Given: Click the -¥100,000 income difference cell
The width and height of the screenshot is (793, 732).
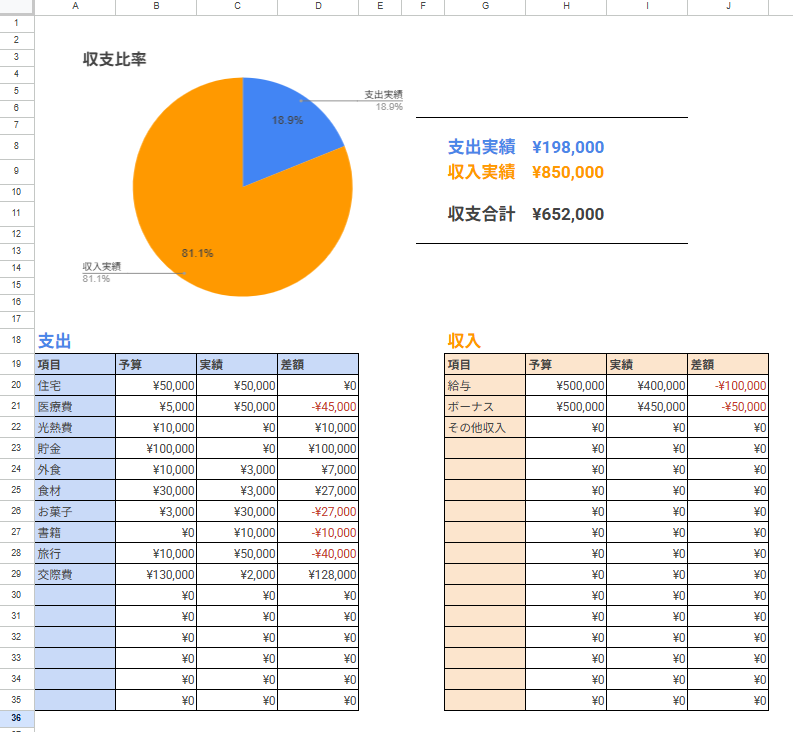Looking at the screenshot, I should (728, 385).
